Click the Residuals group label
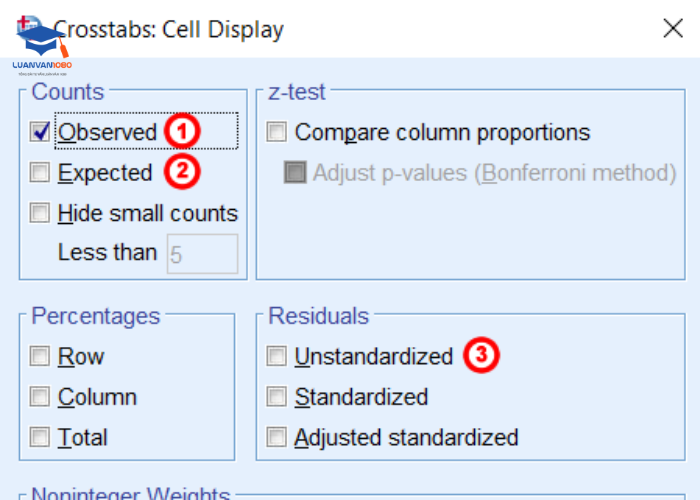The image size is (700, 500). click(318, 316)
